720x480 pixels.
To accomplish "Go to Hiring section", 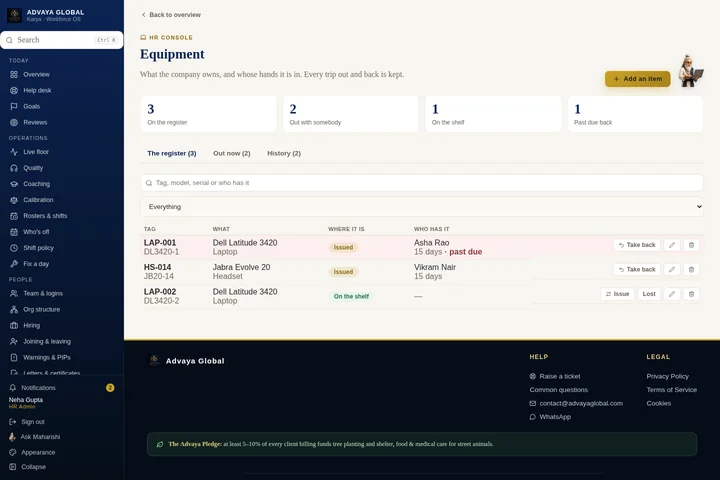I will (31, 325).
